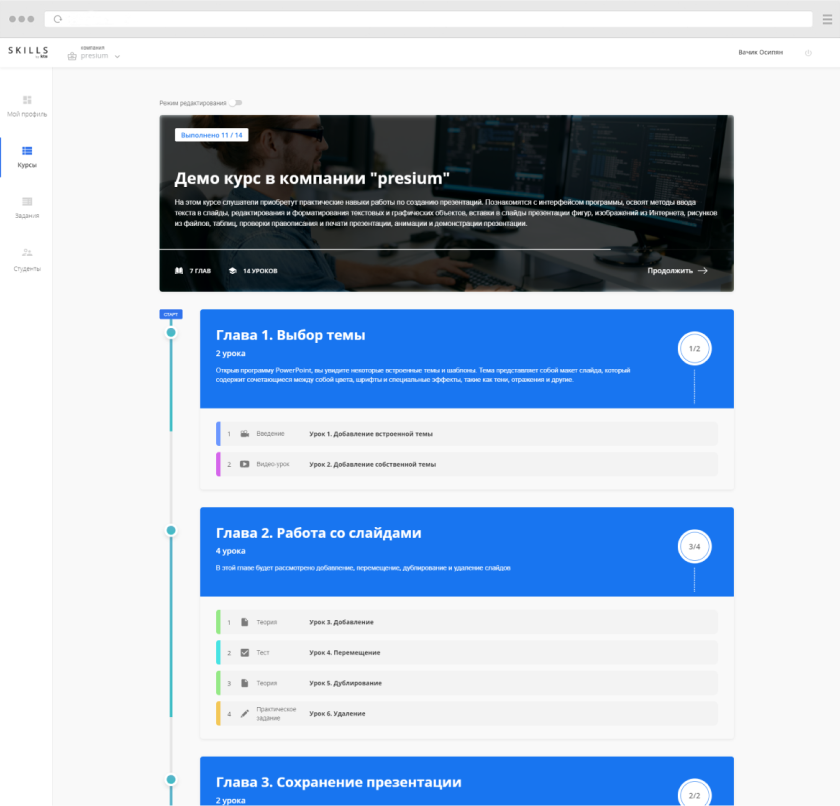
Task: Click the Теория document icon for Урок 5
Action: pos(244,683)
